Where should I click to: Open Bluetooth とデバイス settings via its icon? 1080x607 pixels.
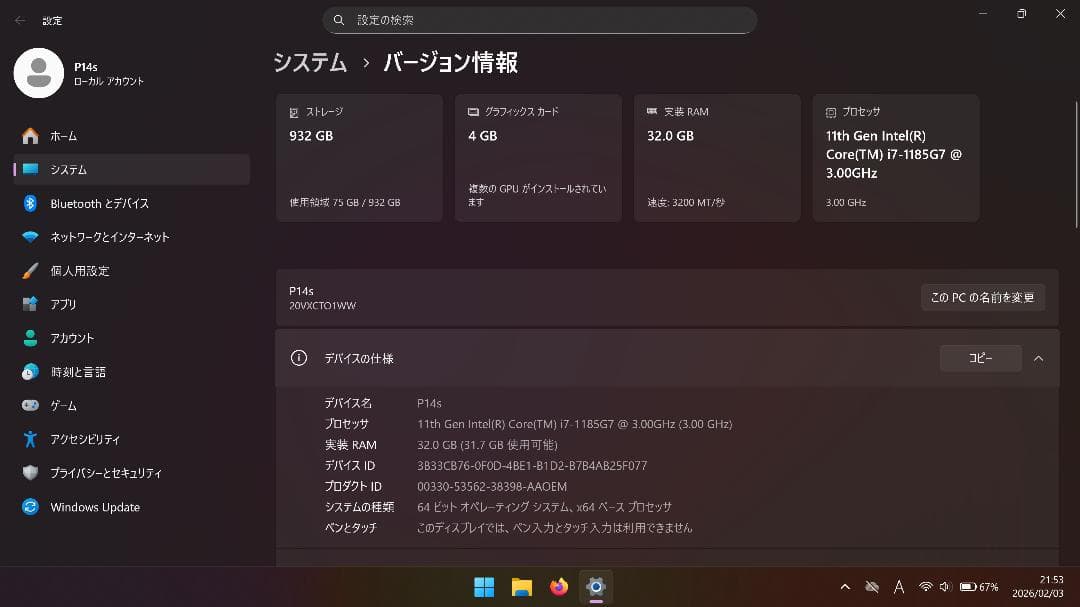click(x=32, y=203)
